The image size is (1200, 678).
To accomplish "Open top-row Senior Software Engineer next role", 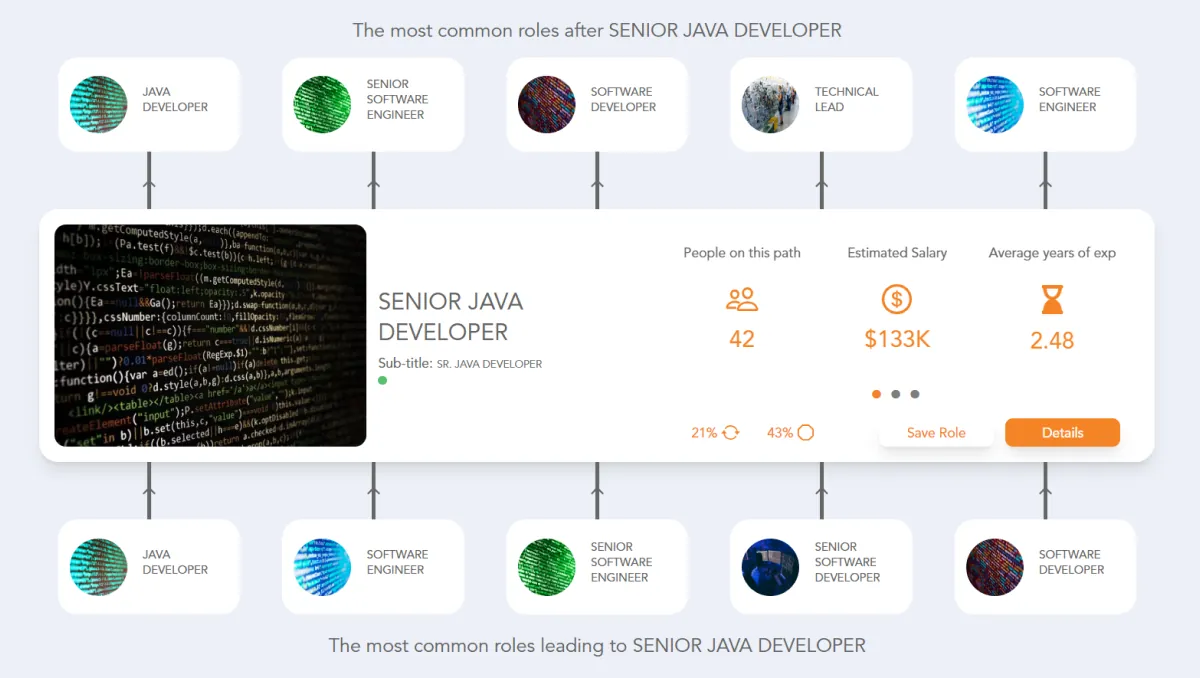I will click(373, 105).
